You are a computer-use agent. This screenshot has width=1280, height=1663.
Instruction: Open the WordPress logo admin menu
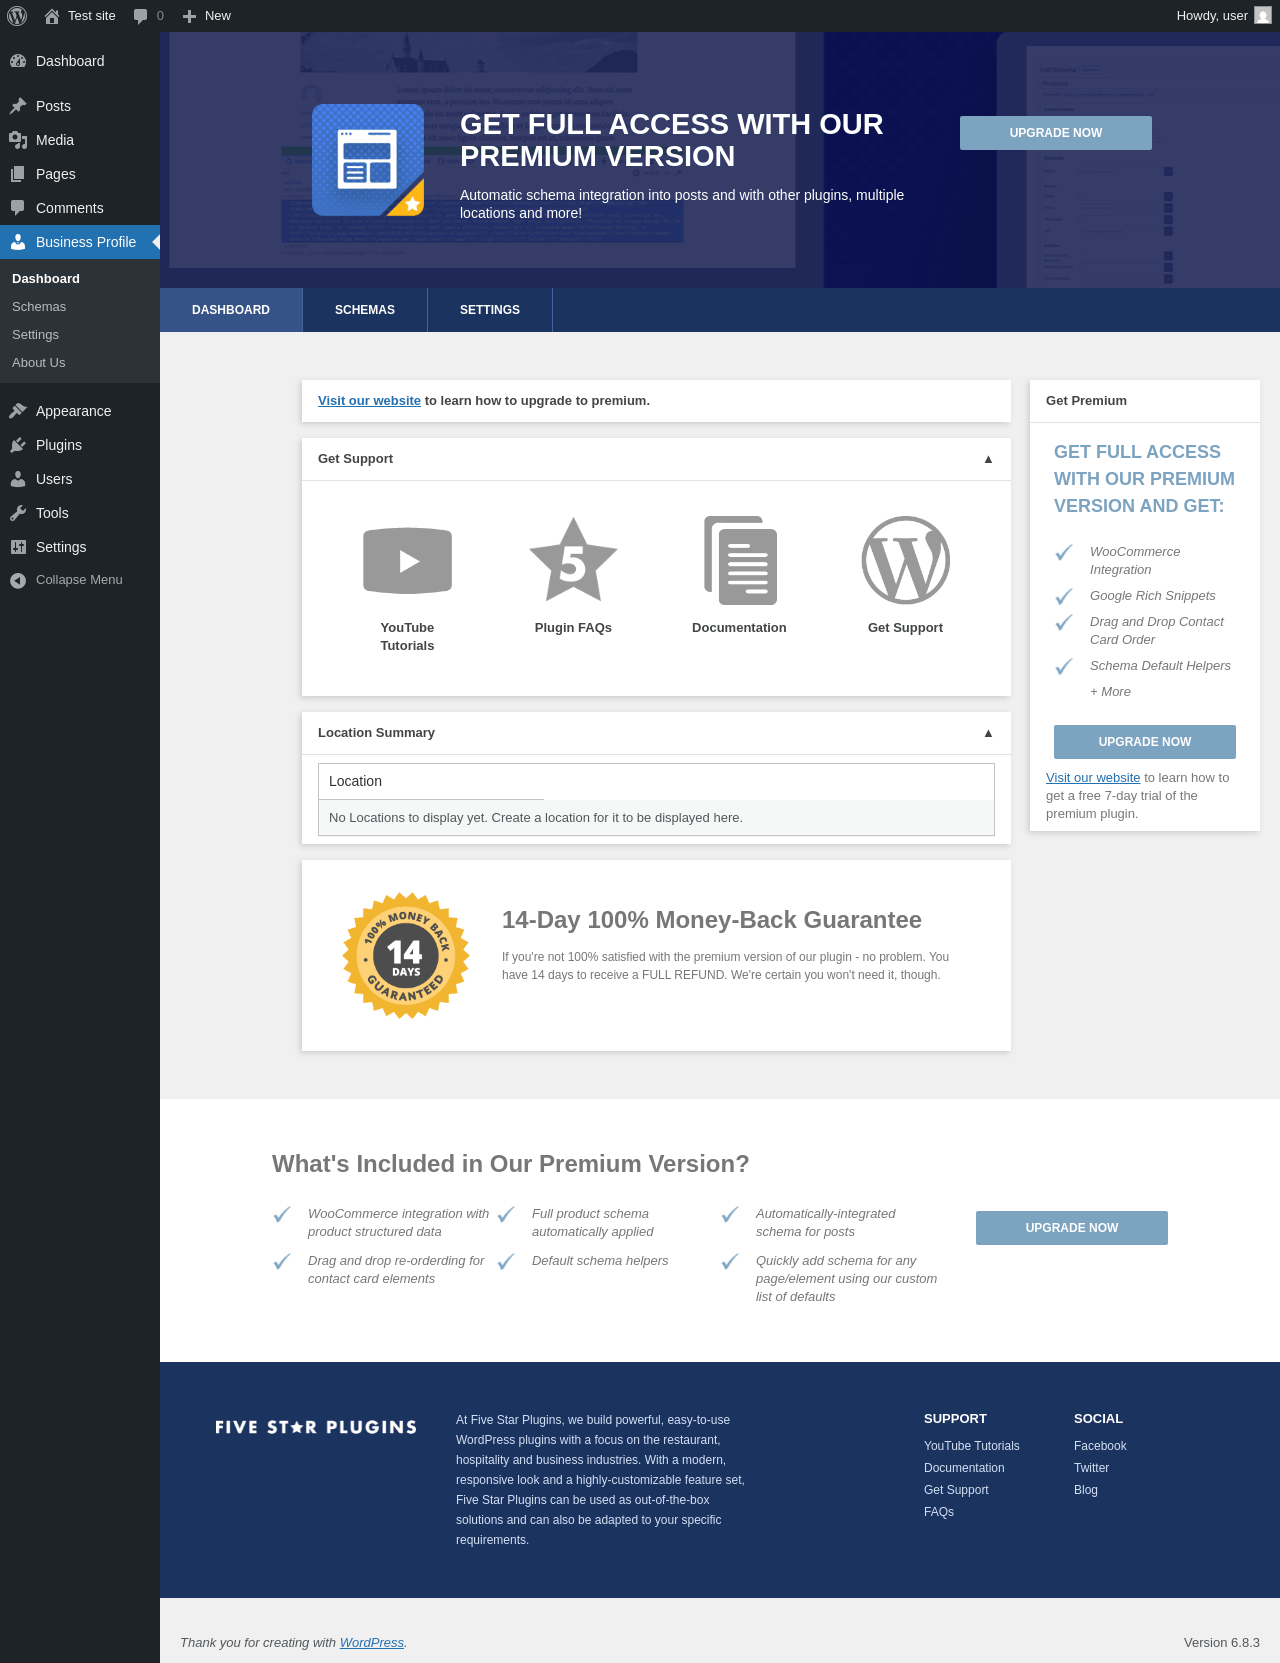pos(17,16)
